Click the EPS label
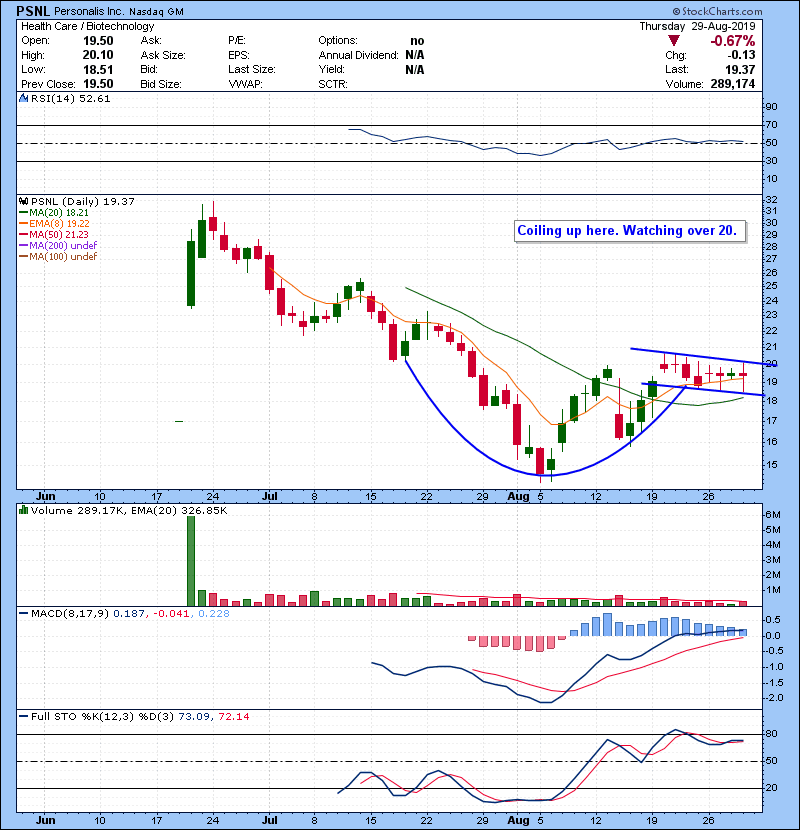 coord(239,55)
